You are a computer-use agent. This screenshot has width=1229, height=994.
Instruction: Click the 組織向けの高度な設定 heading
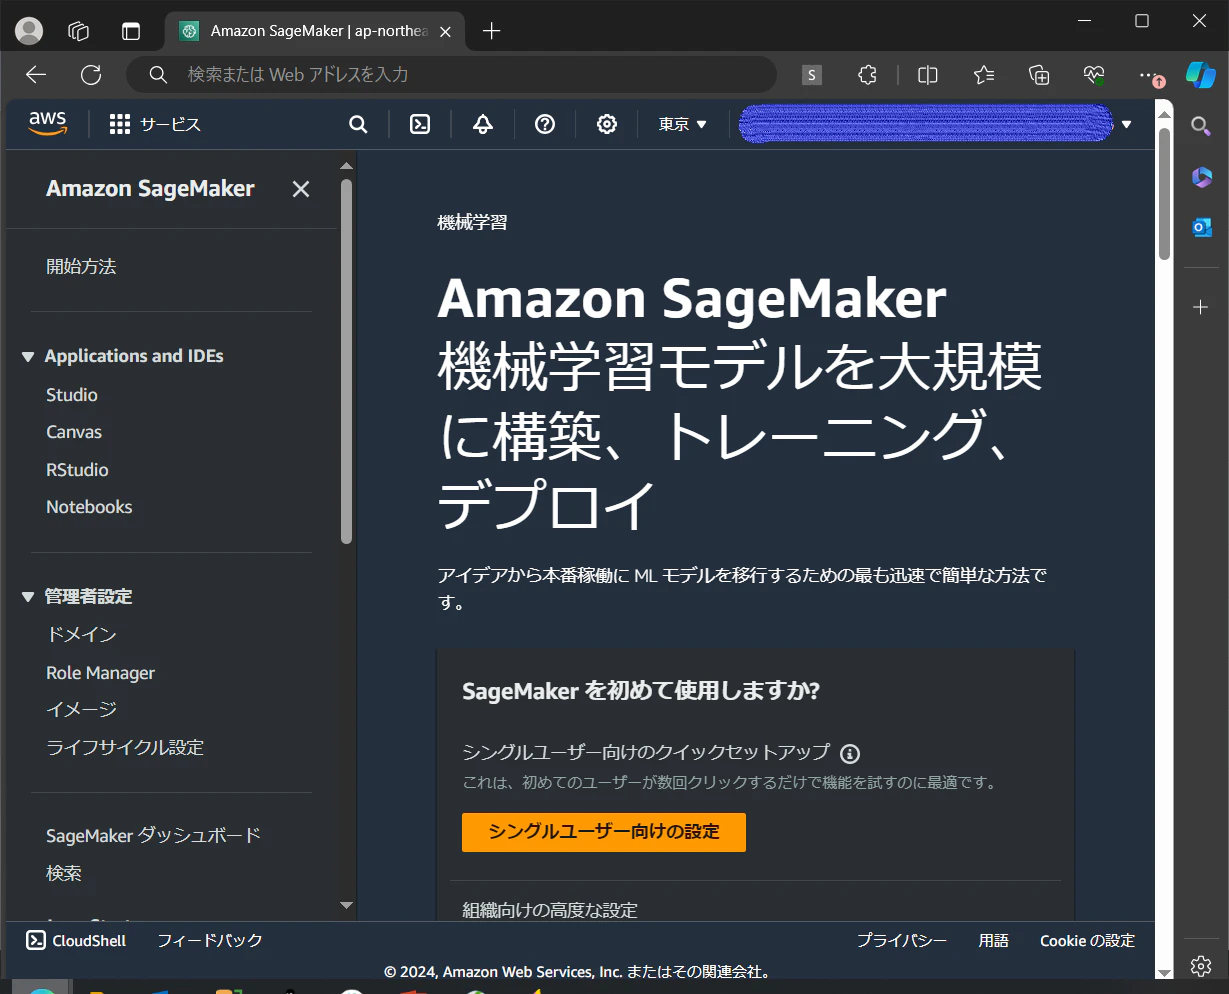click(x=550, y=910)
